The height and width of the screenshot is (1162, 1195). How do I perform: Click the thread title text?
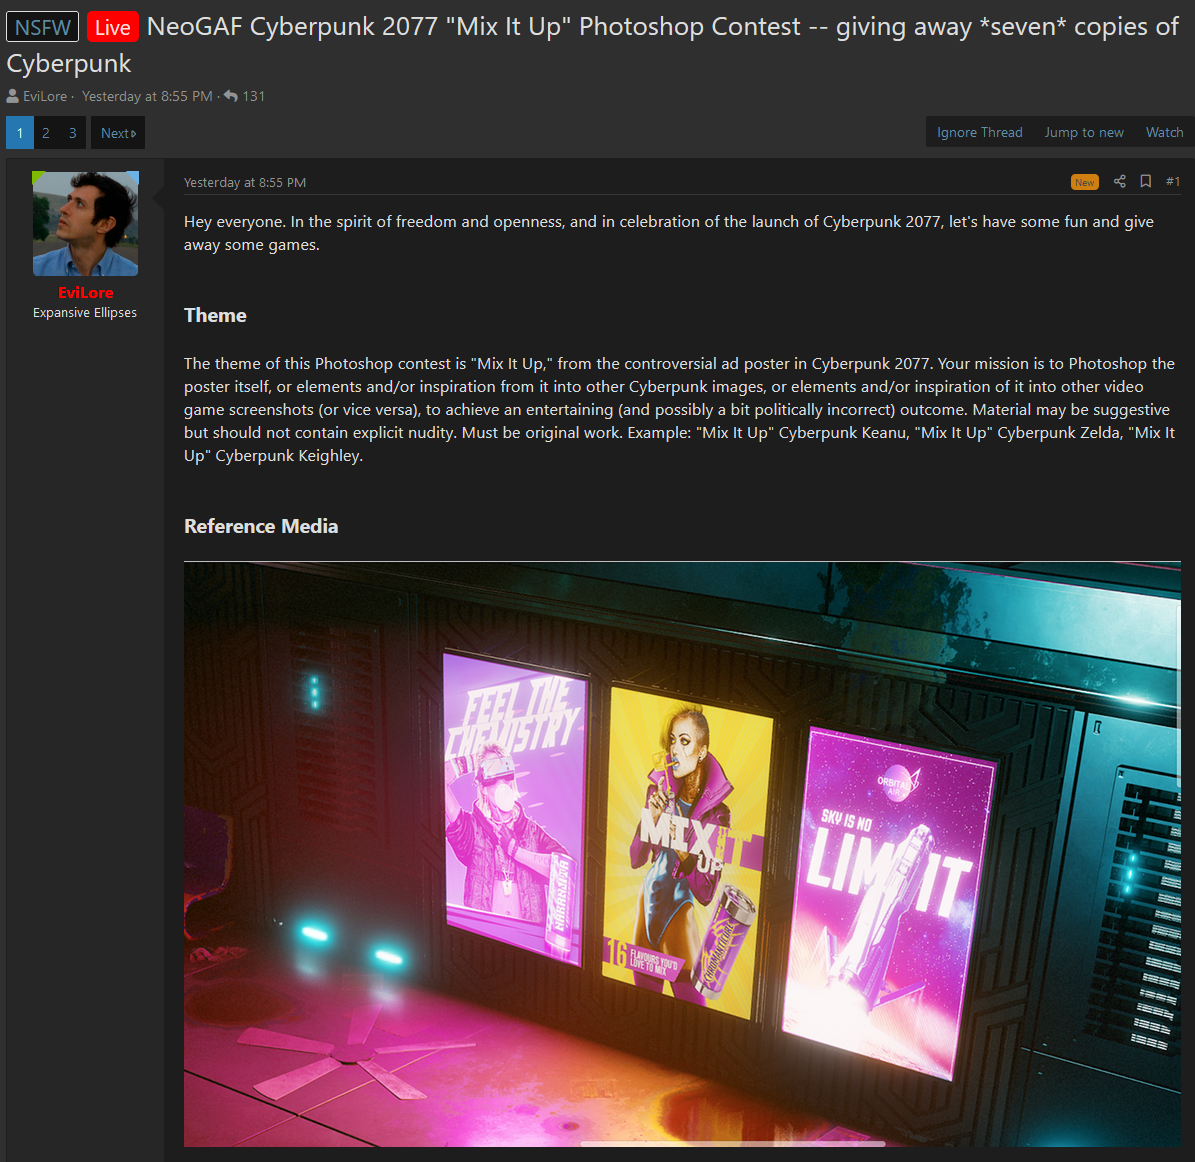point(592,45)
